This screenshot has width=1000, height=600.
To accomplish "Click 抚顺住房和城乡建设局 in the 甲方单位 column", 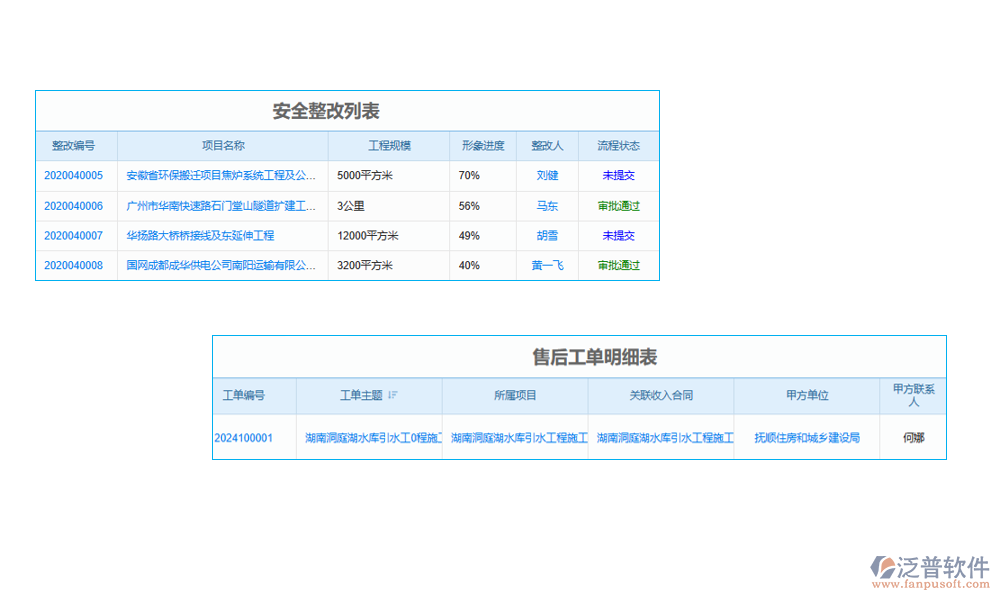I will point(807,438).
